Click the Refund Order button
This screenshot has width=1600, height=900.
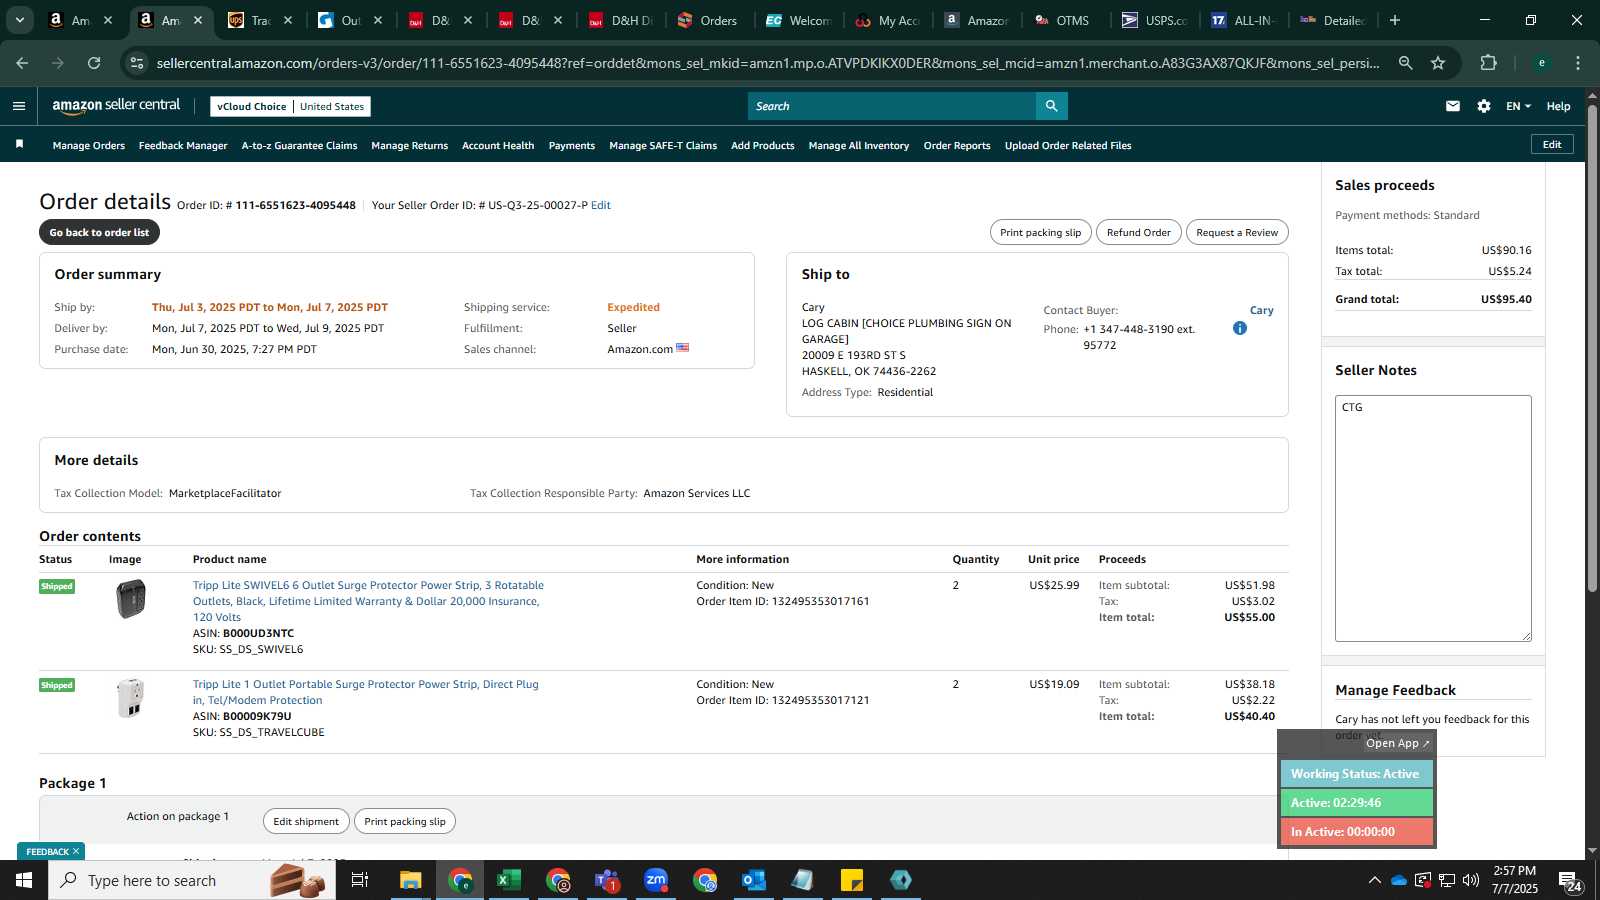click(x=1139, y=232)
